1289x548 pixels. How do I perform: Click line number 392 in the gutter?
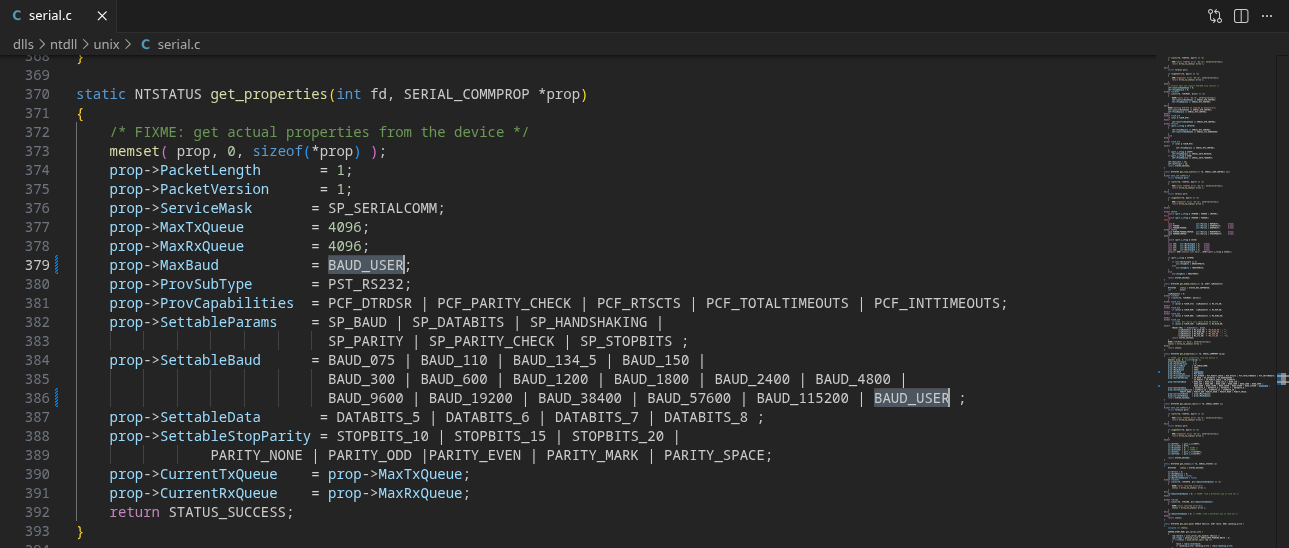37,512
